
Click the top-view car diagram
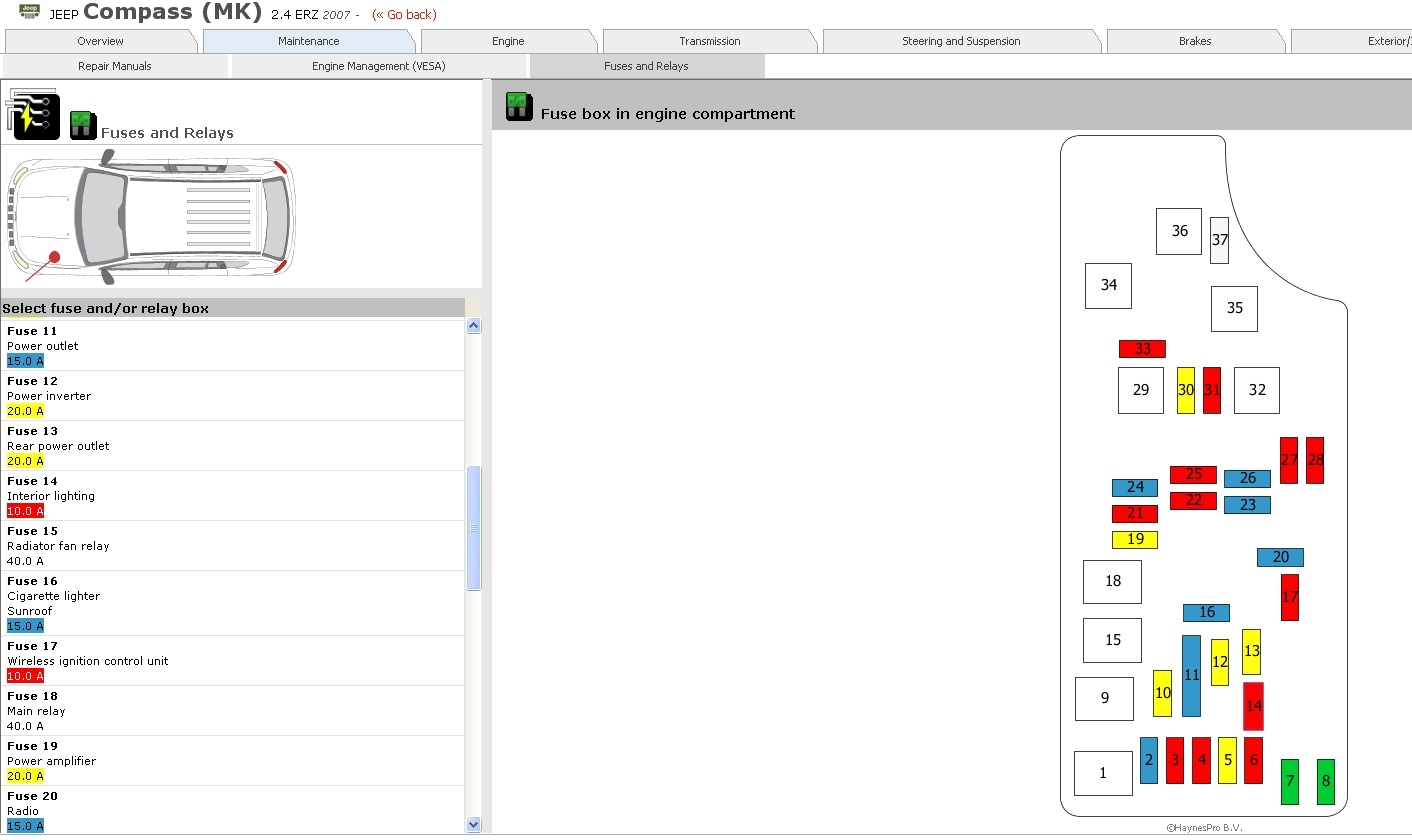[152, 216]
